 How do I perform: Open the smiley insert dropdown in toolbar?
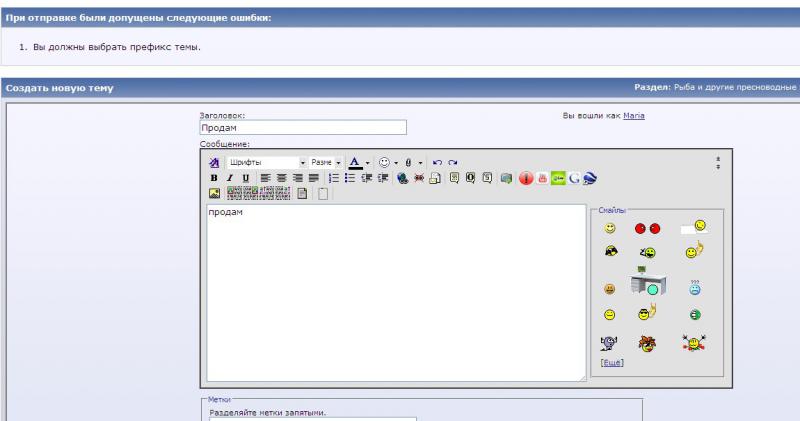point(395,162)
